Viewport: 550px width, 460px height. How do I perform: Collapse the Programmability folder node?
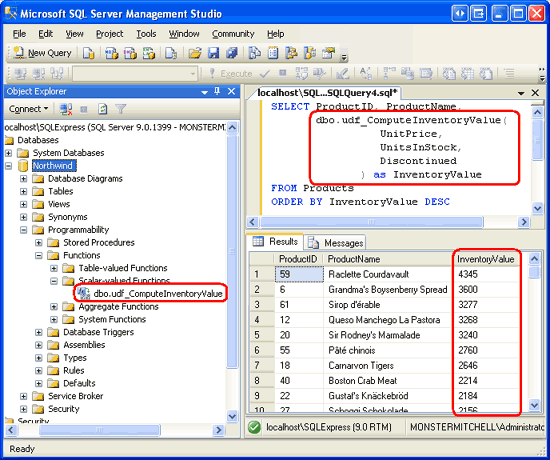point(24,230)
